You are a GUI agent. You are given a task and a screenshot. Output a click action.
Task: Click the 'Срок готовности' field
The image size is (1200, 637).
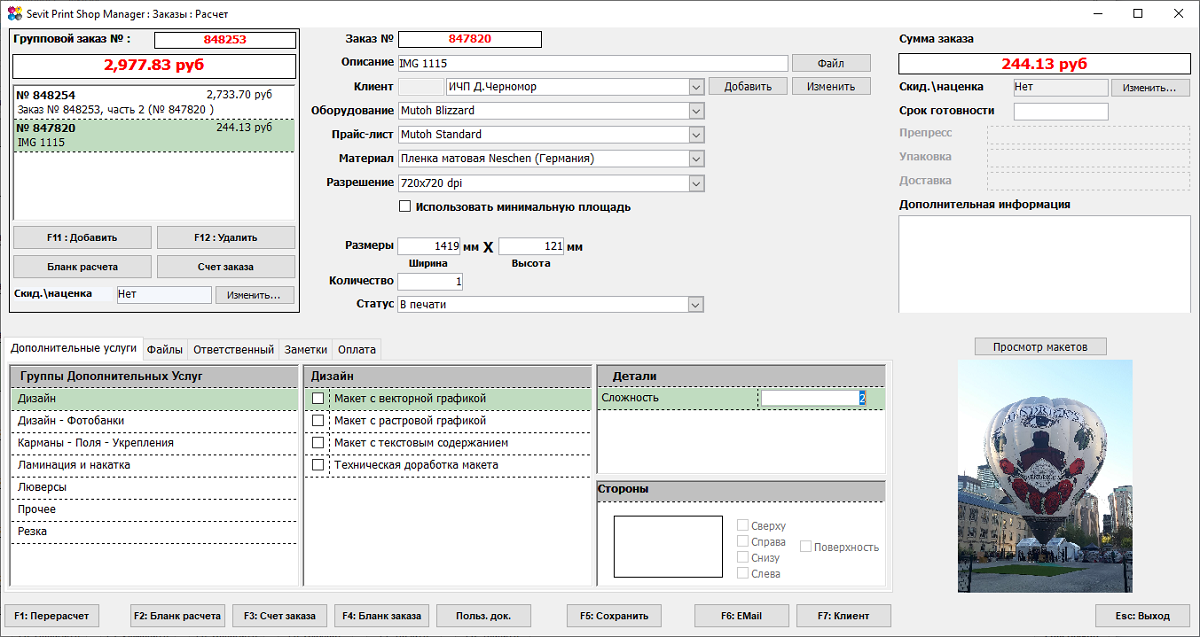click(1061, 111)
